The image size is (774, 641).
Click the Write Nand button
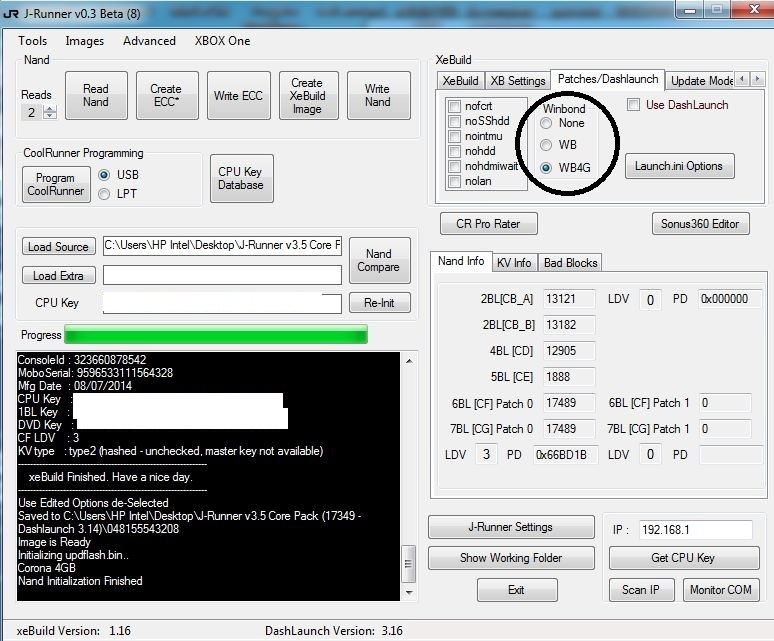click(x=378, y=95)
